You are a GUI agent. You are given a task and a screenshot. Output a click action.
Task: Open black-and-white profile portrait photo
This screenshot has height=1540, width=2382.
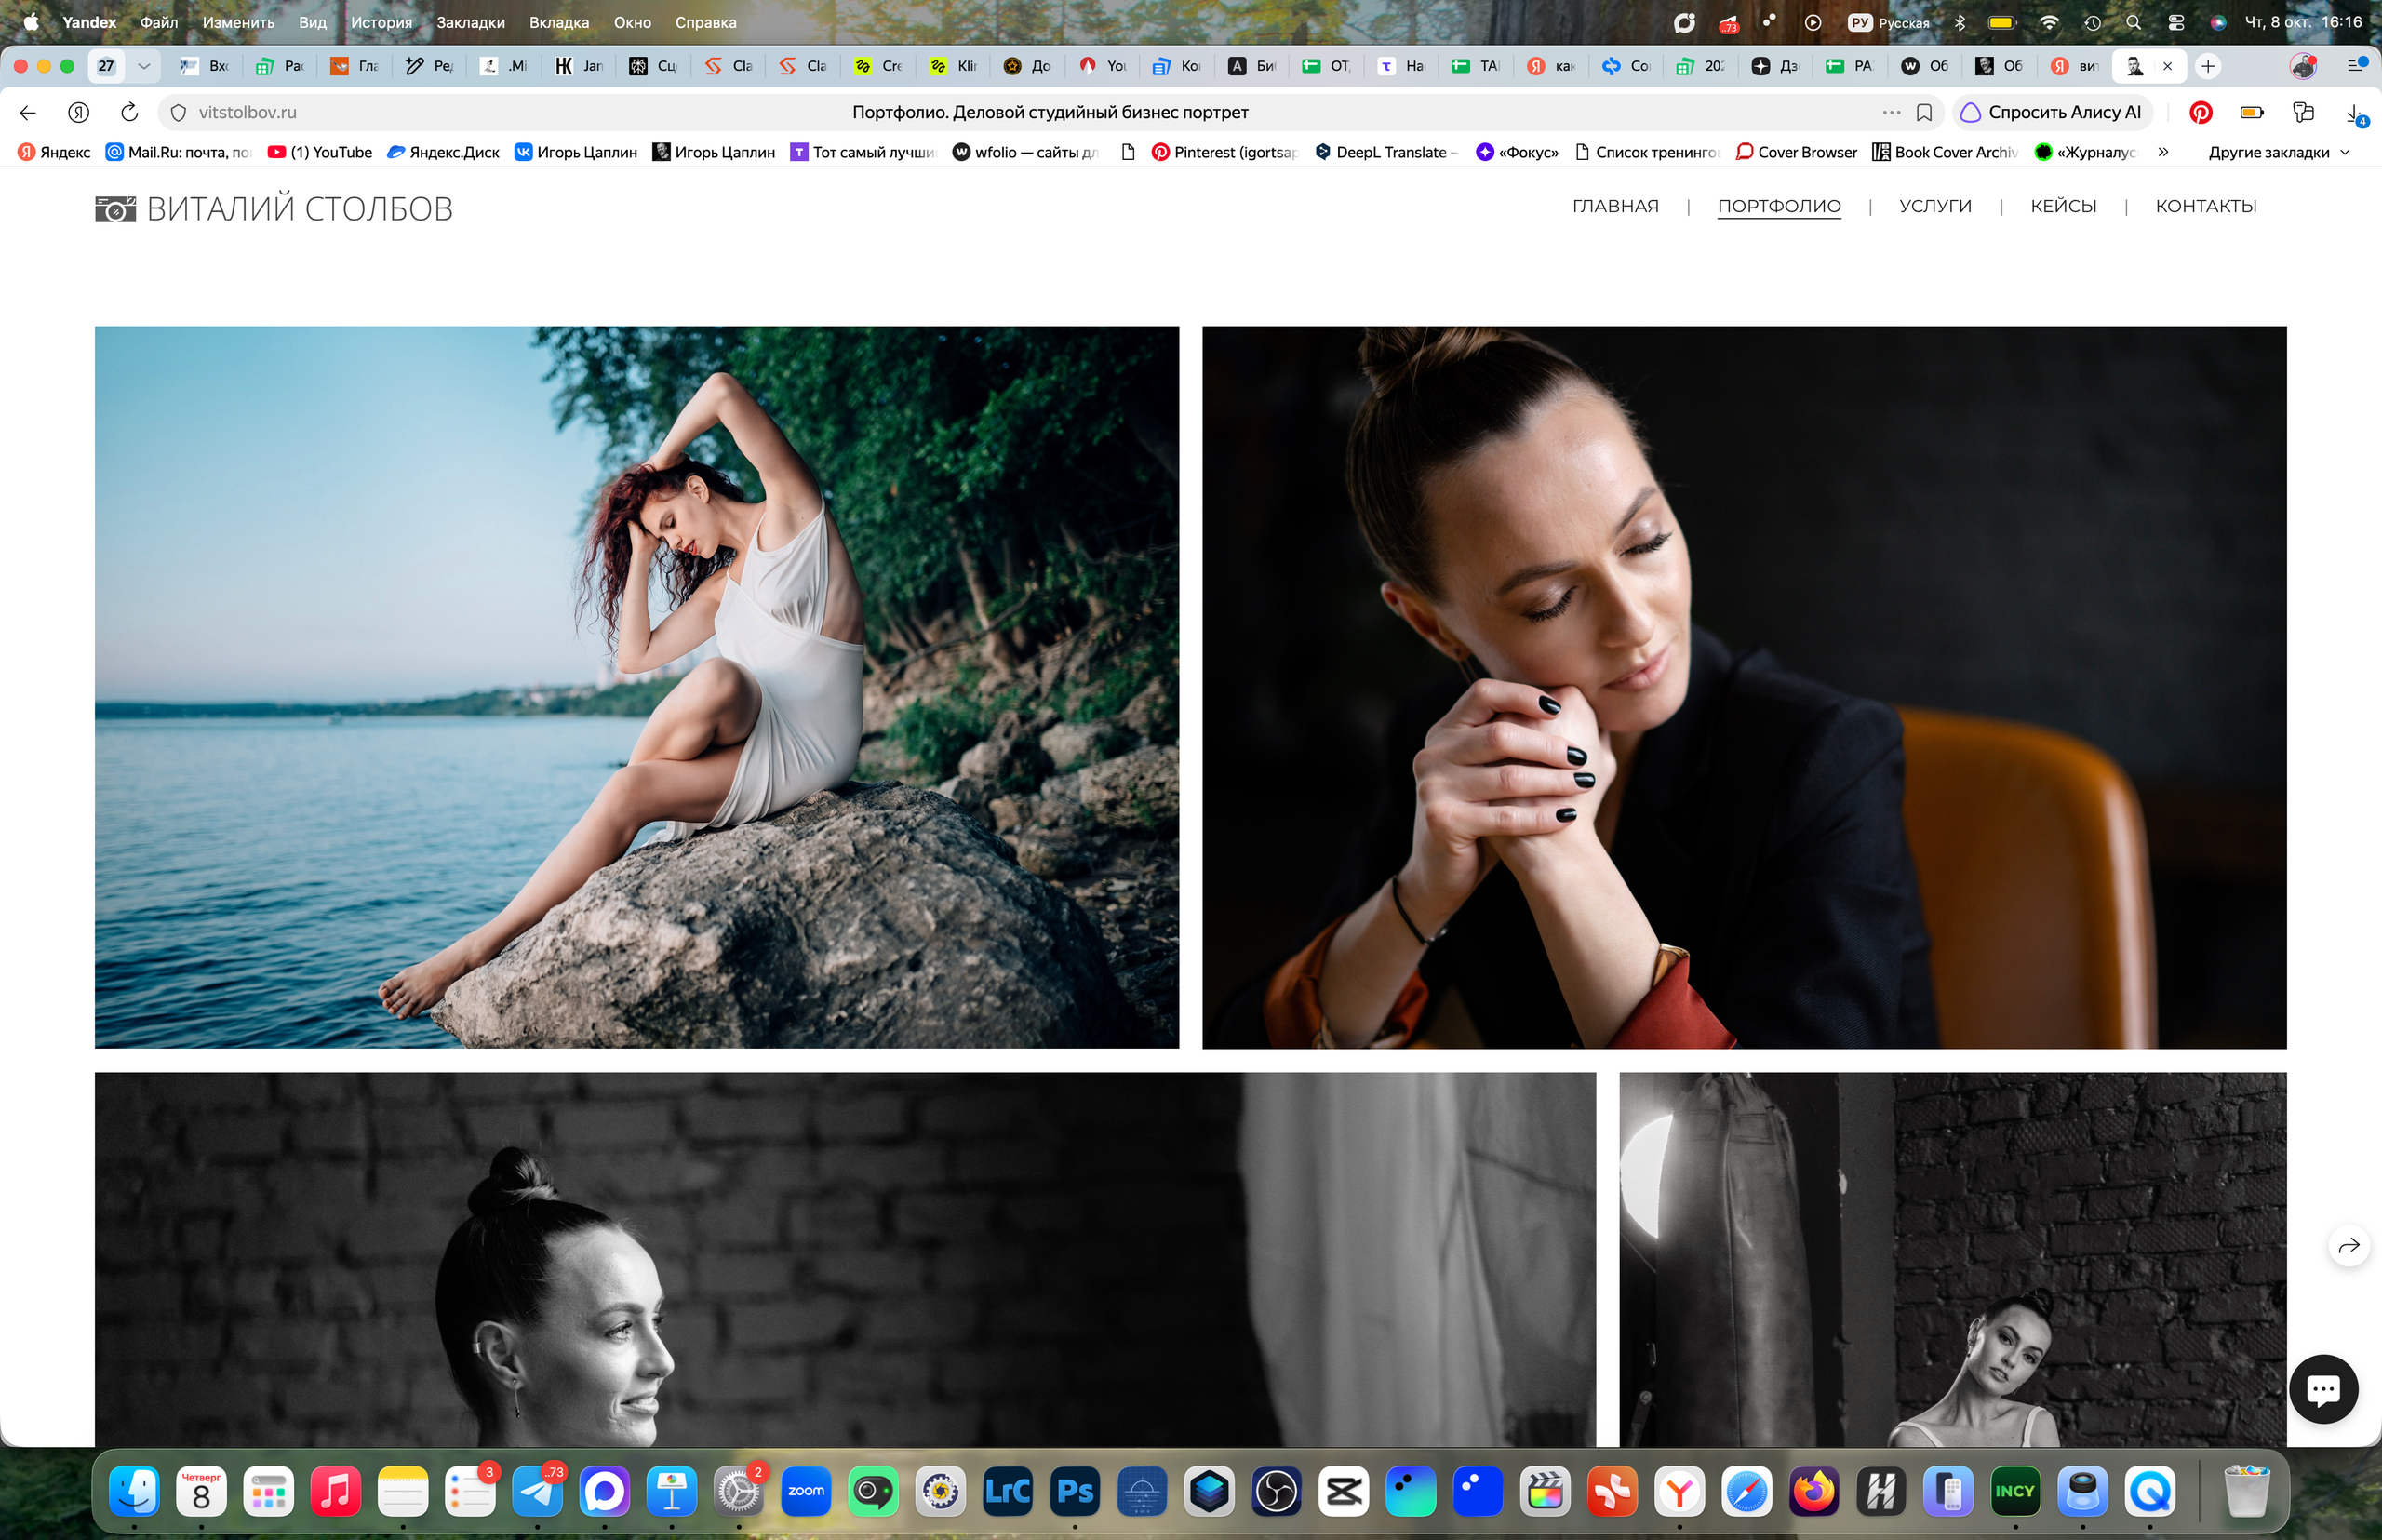(x=845, y=1259)
